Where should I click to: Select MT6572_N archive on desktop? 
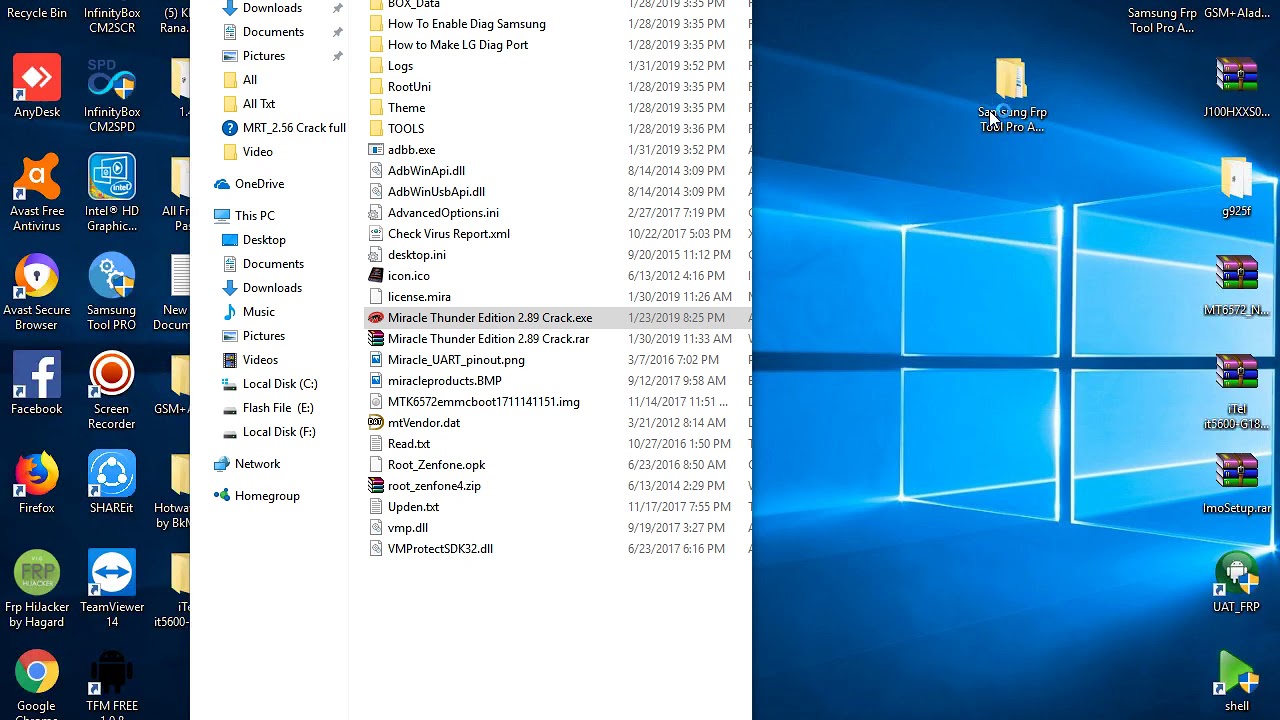(x=1237, y=286)
